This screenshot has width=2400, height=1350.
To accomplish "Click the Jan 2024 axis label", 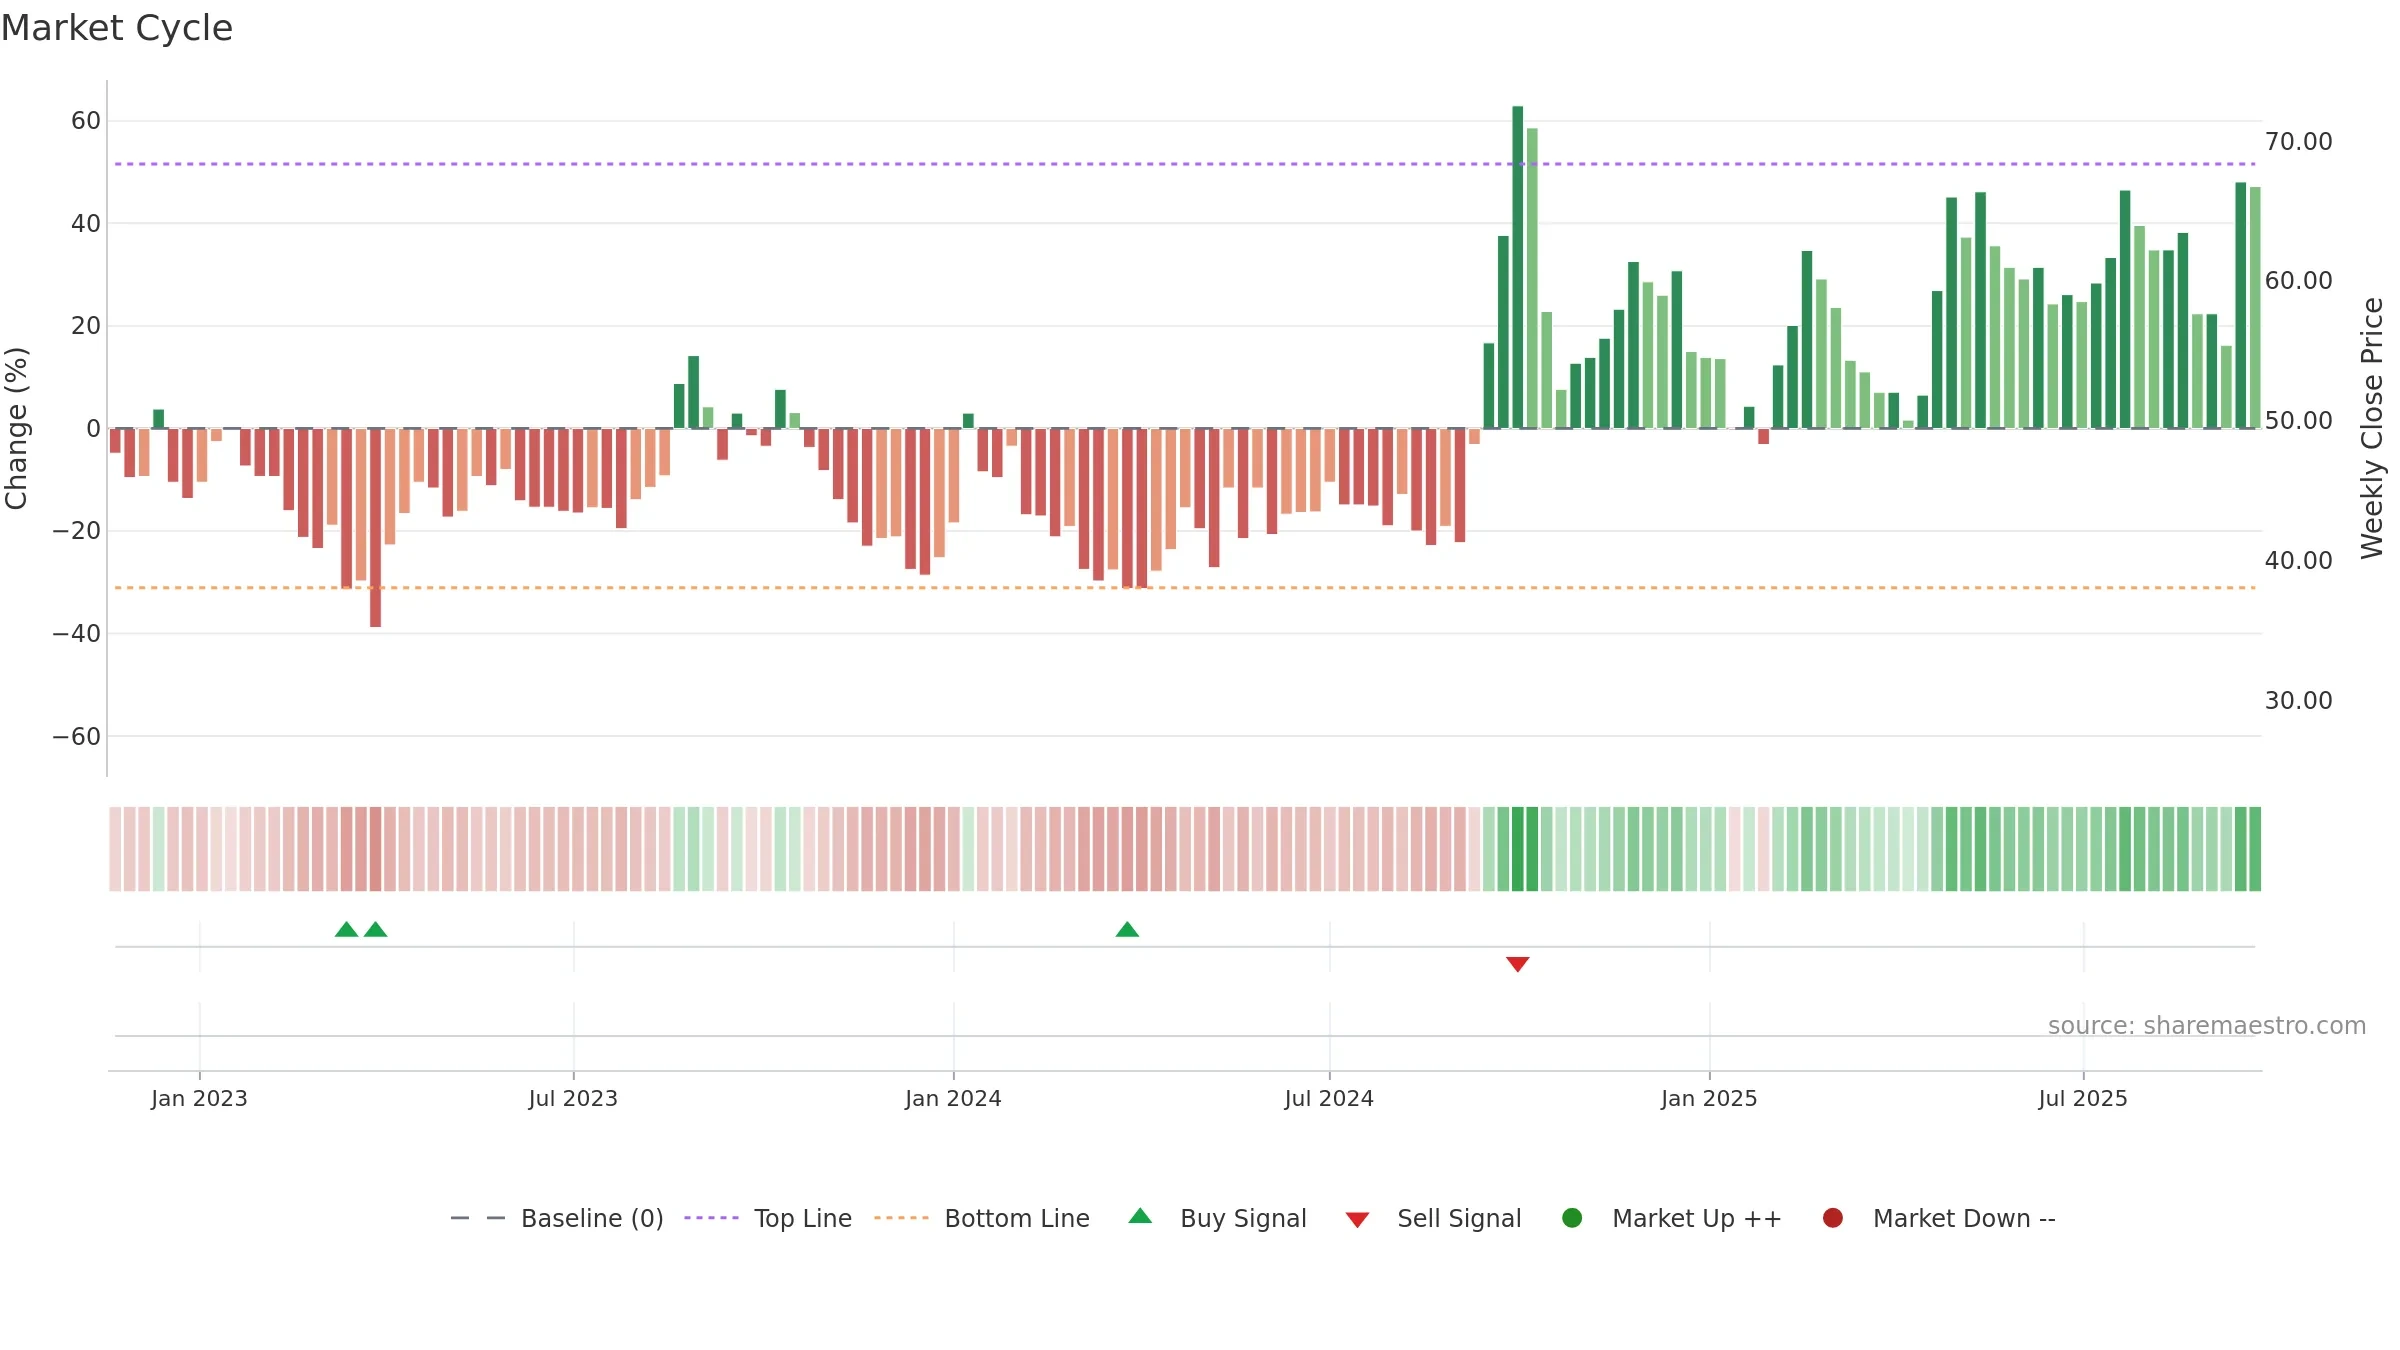I will (953, 1098).
